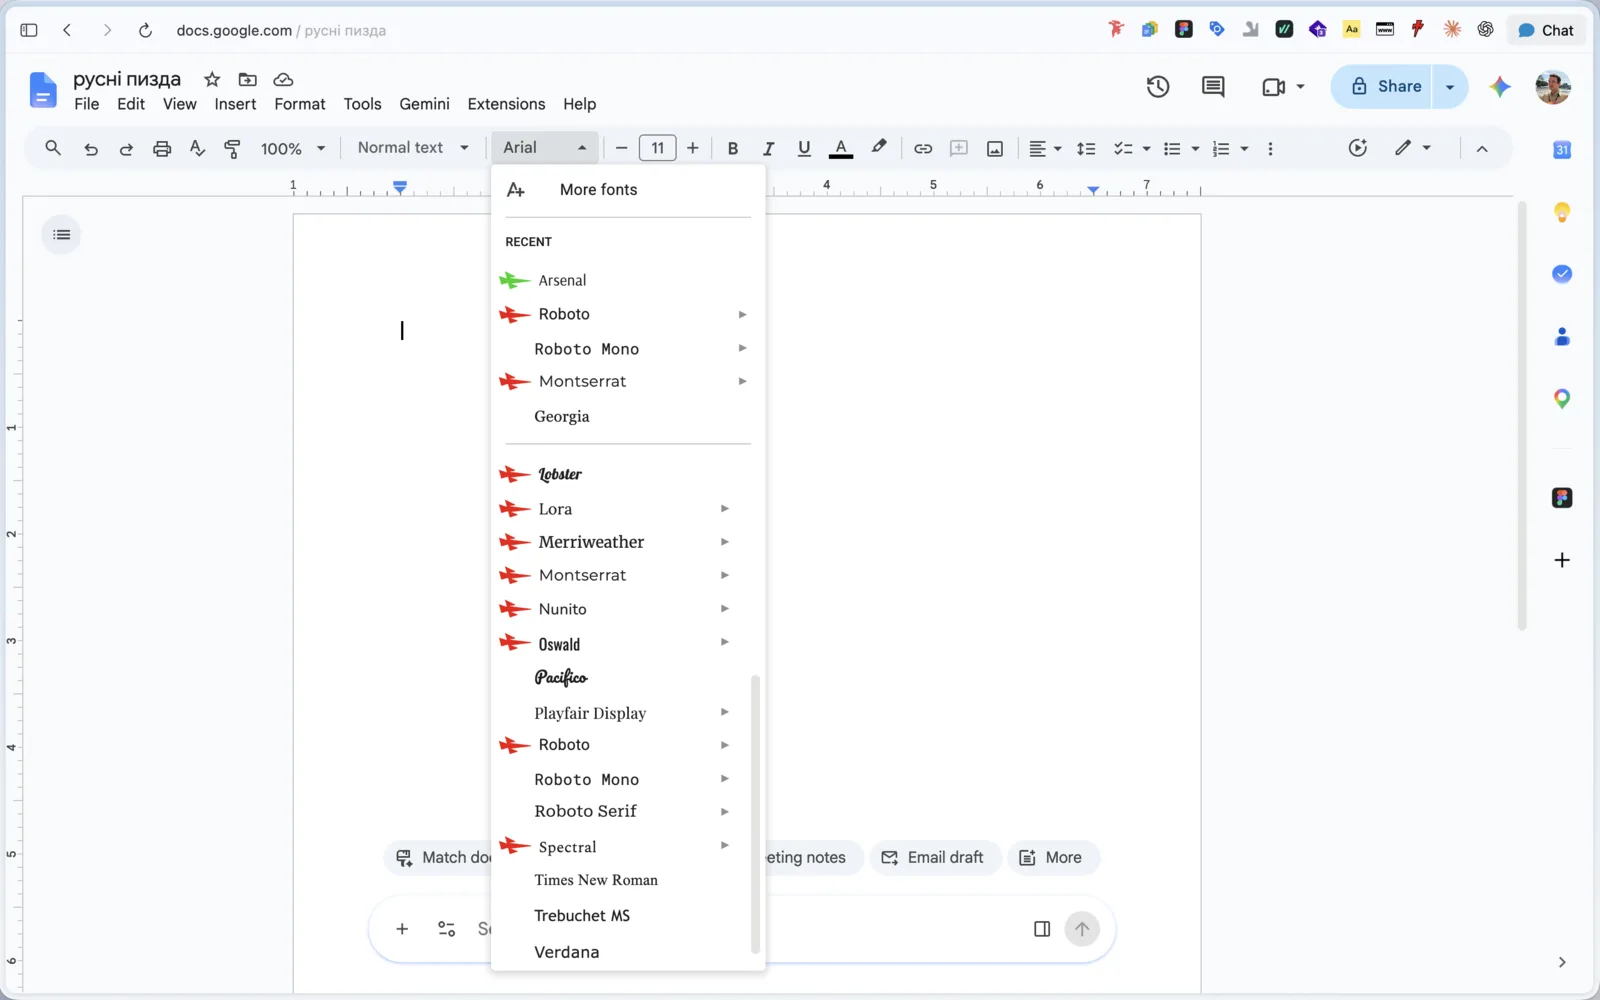Click the Email draft chip
This screenshot has width=1600, height=1000.
pos(935,858)
